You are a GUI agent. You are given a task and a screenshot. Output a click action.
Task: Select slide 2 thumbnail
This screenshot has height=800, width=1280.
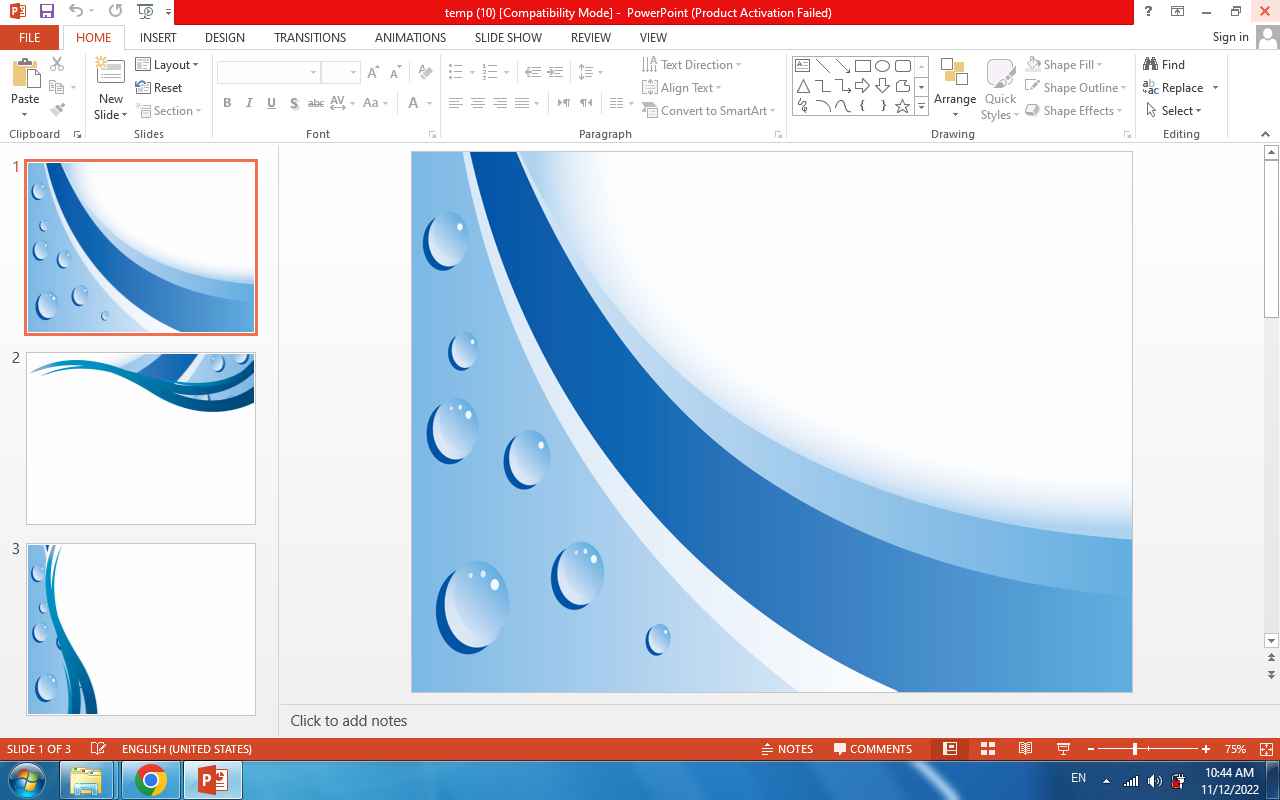point(141,438)
